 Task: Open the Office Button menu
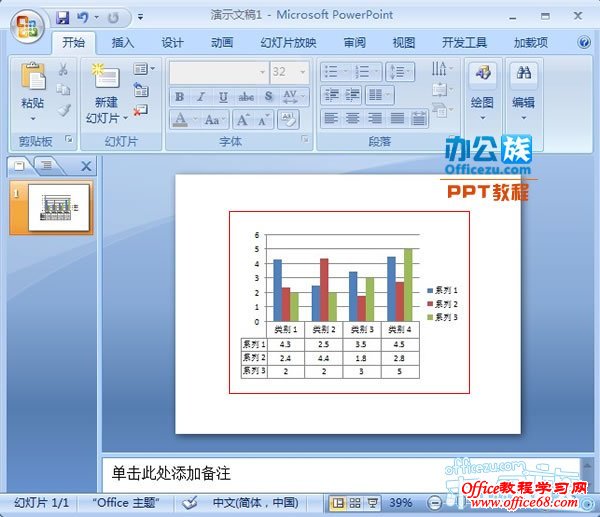(27, 27)
